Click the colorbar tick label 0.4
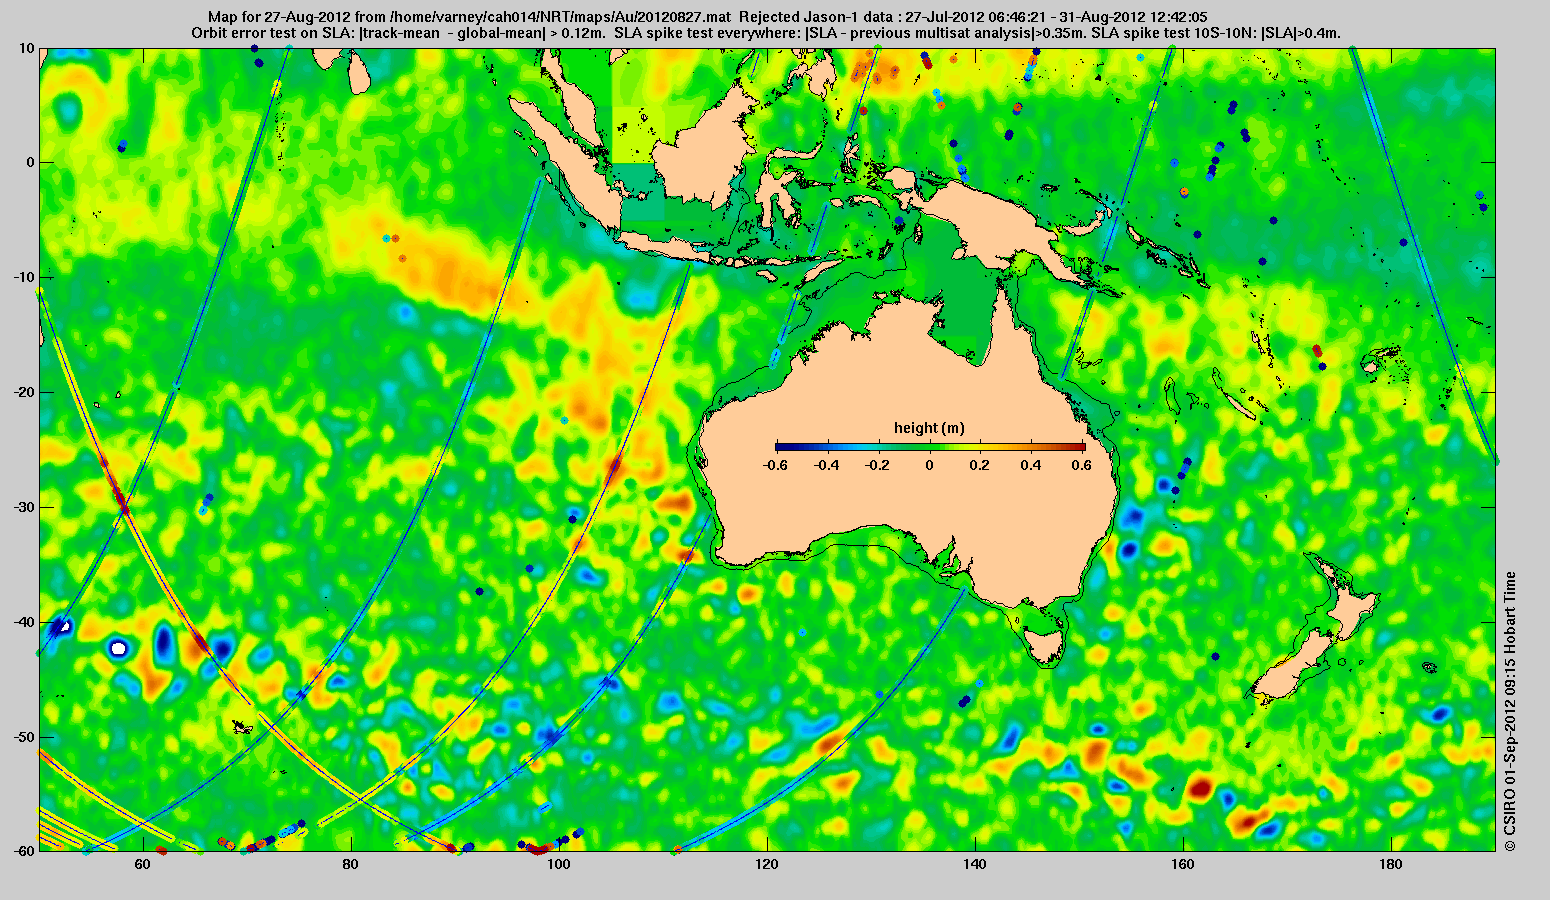 coord(1033,465)
